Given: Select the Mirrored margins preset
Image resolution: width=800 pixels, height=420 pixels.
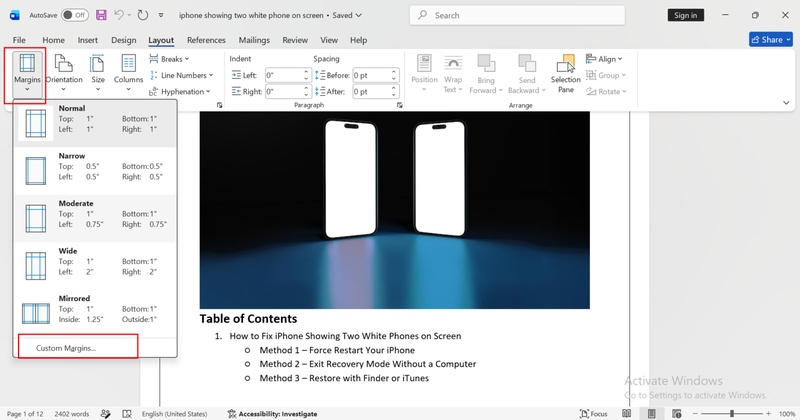Looking at the screenshot, I should point(95,313).
